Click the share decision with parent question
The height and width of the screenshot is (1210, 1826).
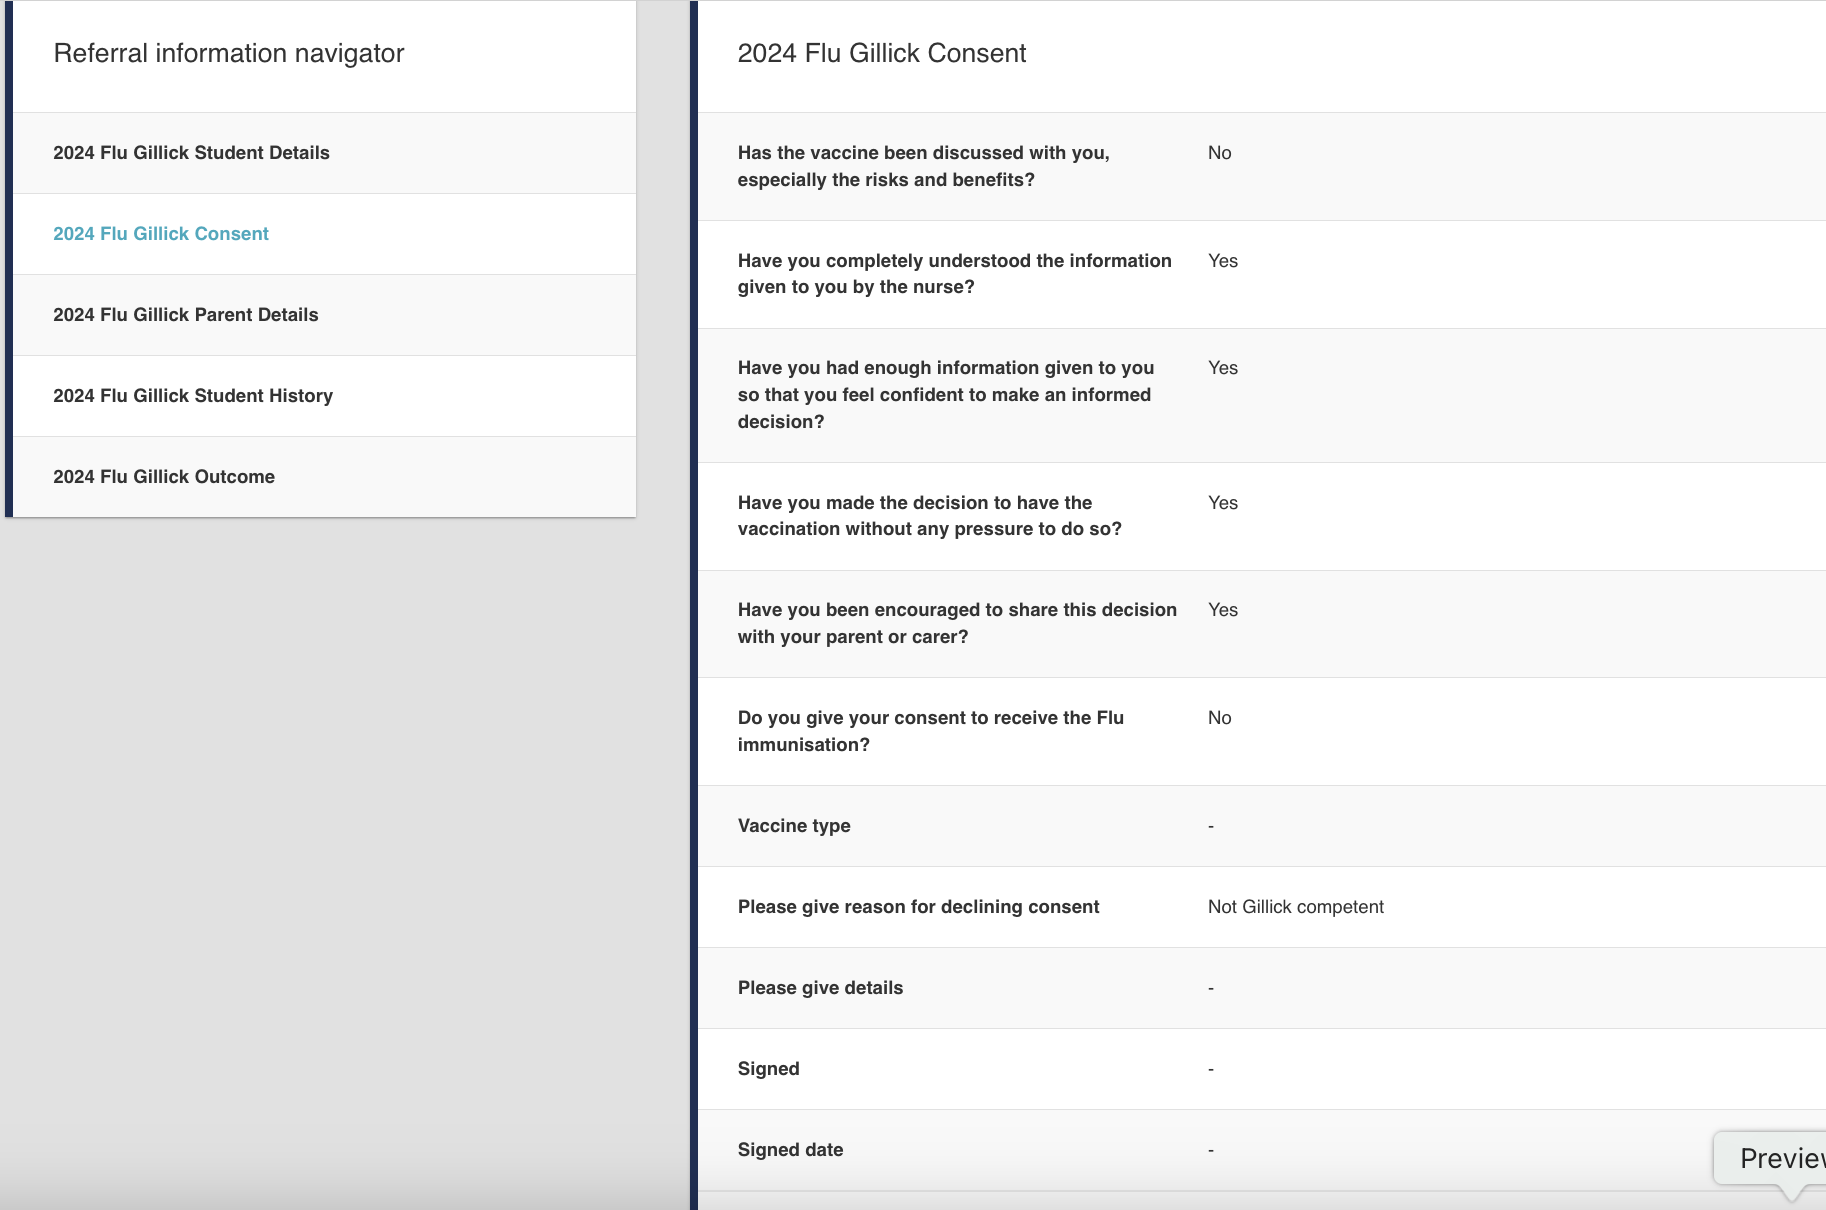956,623
